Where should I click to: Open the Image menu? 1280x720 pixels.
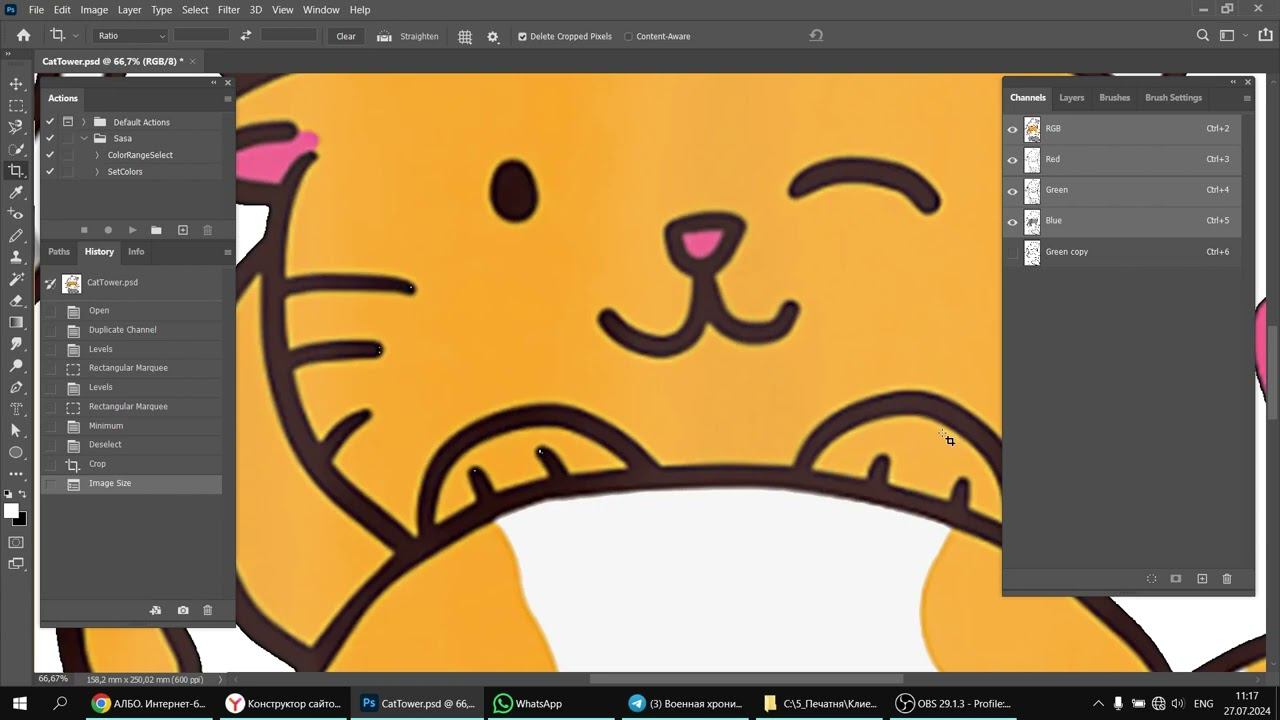tap(94, 10)
